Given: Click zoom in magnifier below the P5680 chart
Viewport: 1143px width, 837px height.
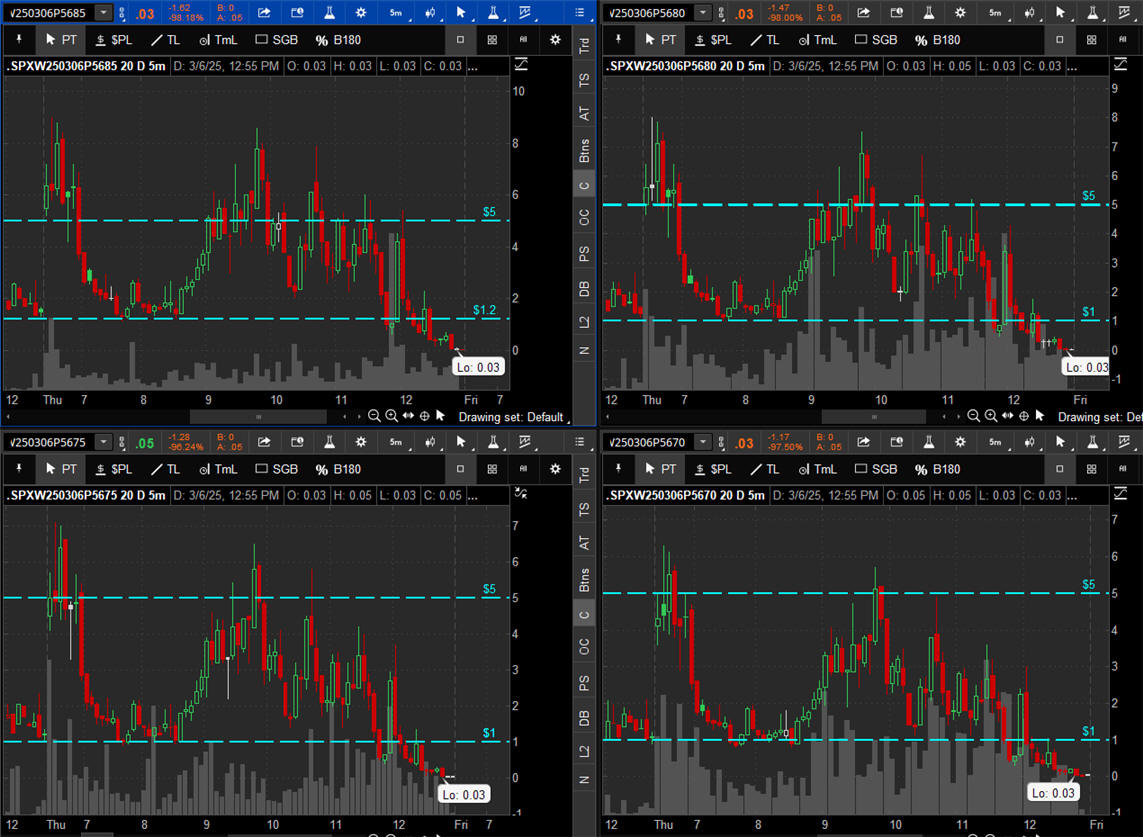Looking at the screenshot, I should (990, 416).
